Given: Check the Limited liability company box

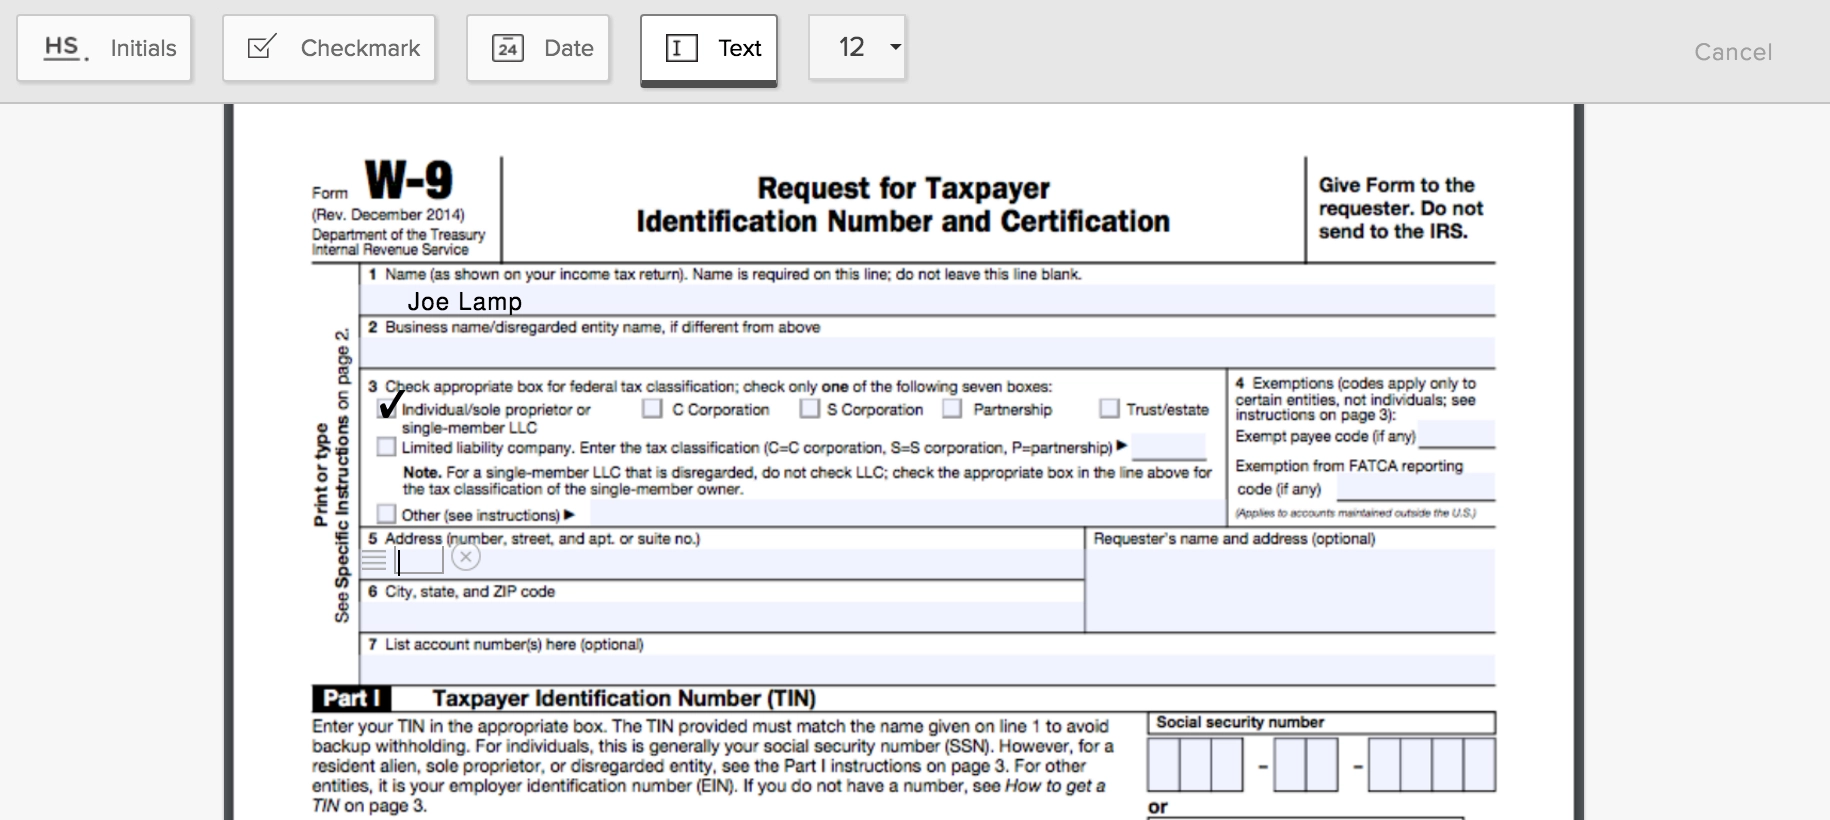Looking at the screenshot, I should tap(386, 447).
